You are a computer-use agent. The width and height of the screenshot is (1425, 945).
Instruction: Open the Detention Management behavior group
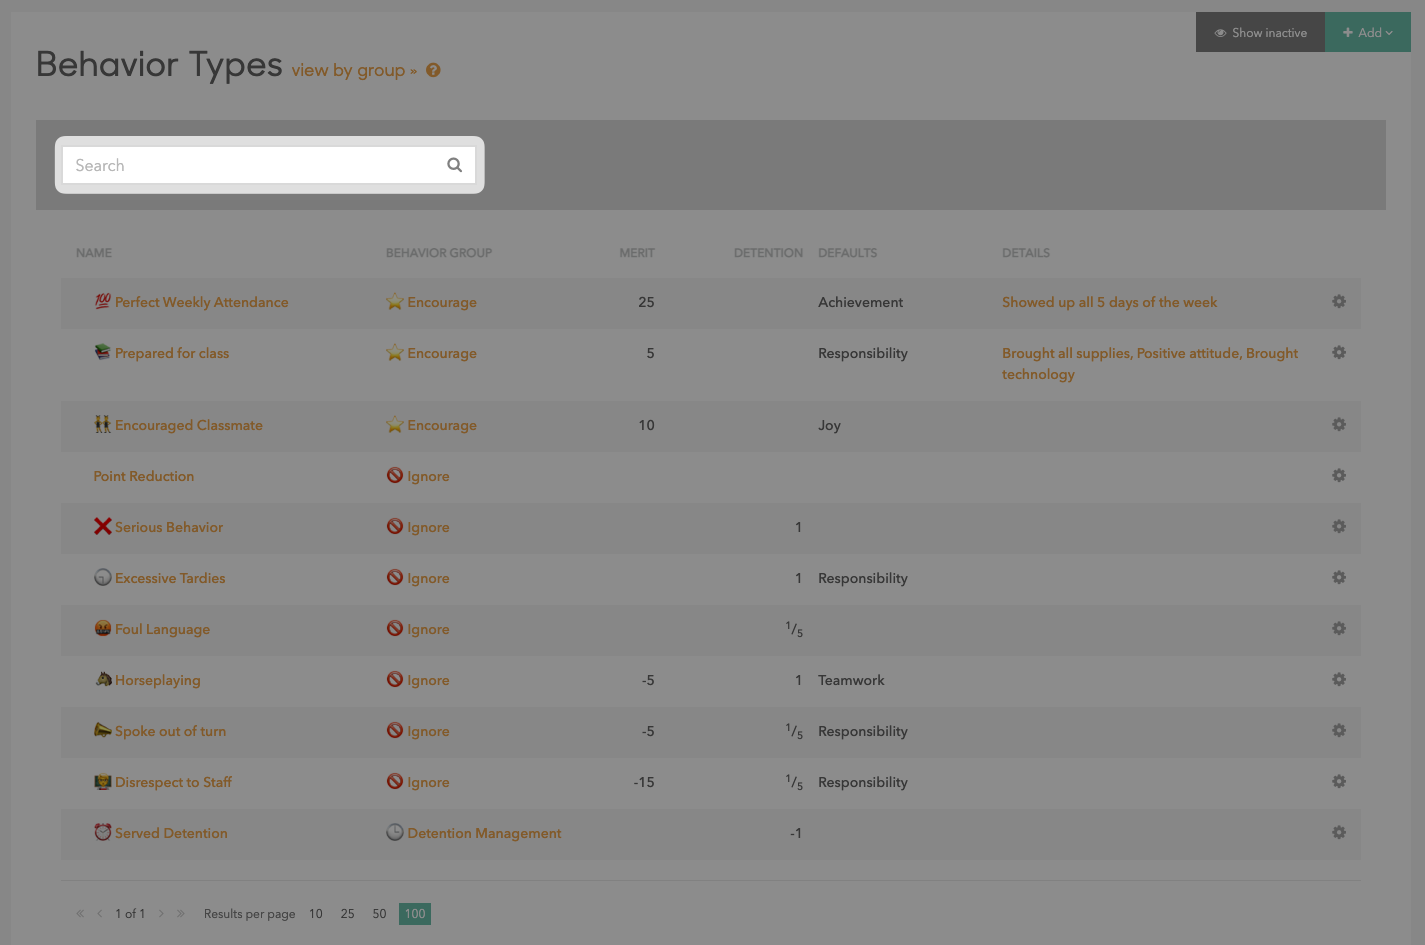coord(484,833)
